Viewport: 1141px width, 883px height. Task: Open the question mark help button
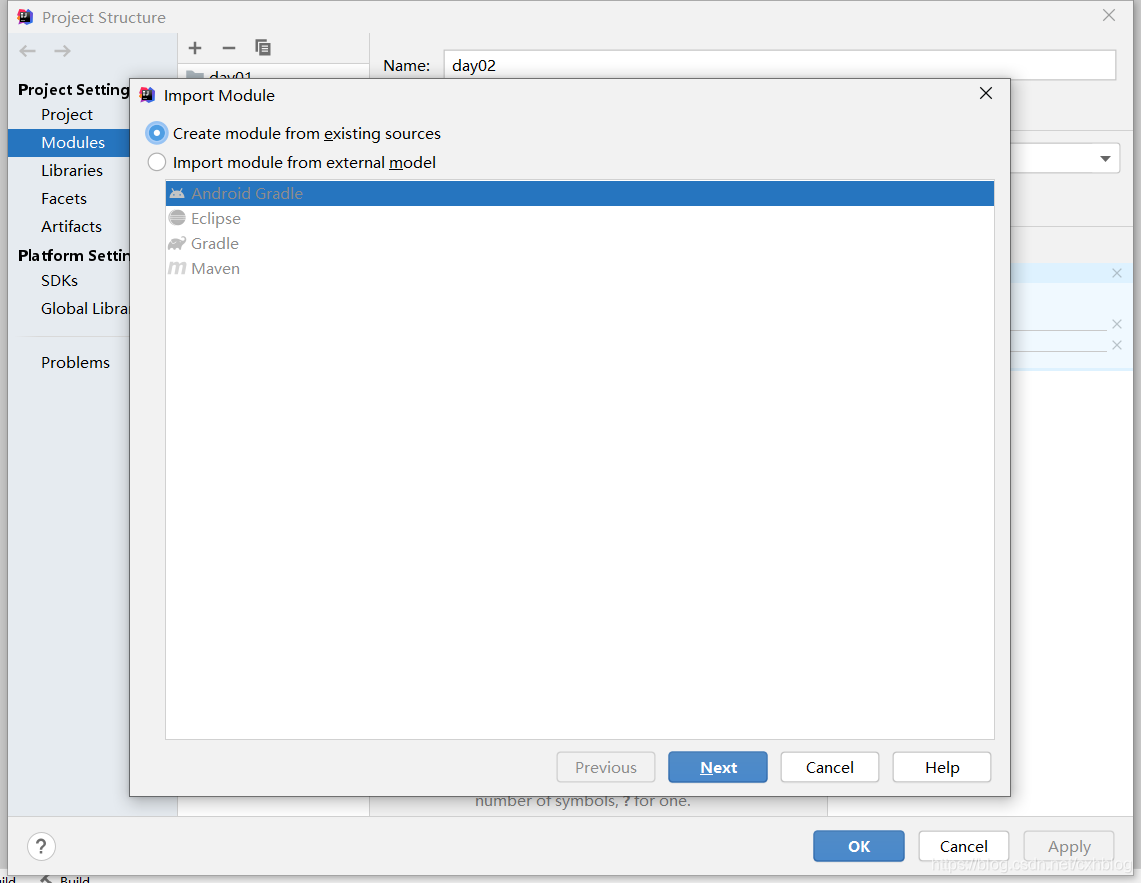[x=41, y=846]
